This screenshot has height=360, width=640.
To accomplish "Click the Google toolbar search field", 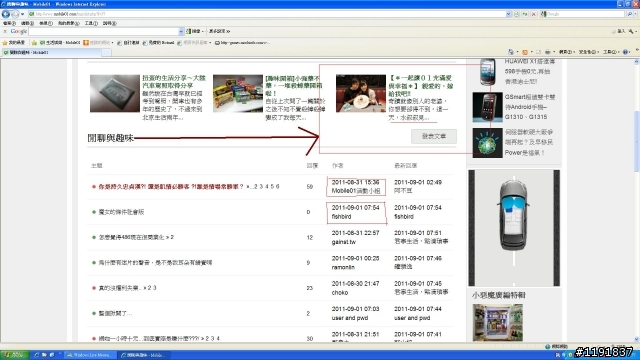I will (103, 31).
